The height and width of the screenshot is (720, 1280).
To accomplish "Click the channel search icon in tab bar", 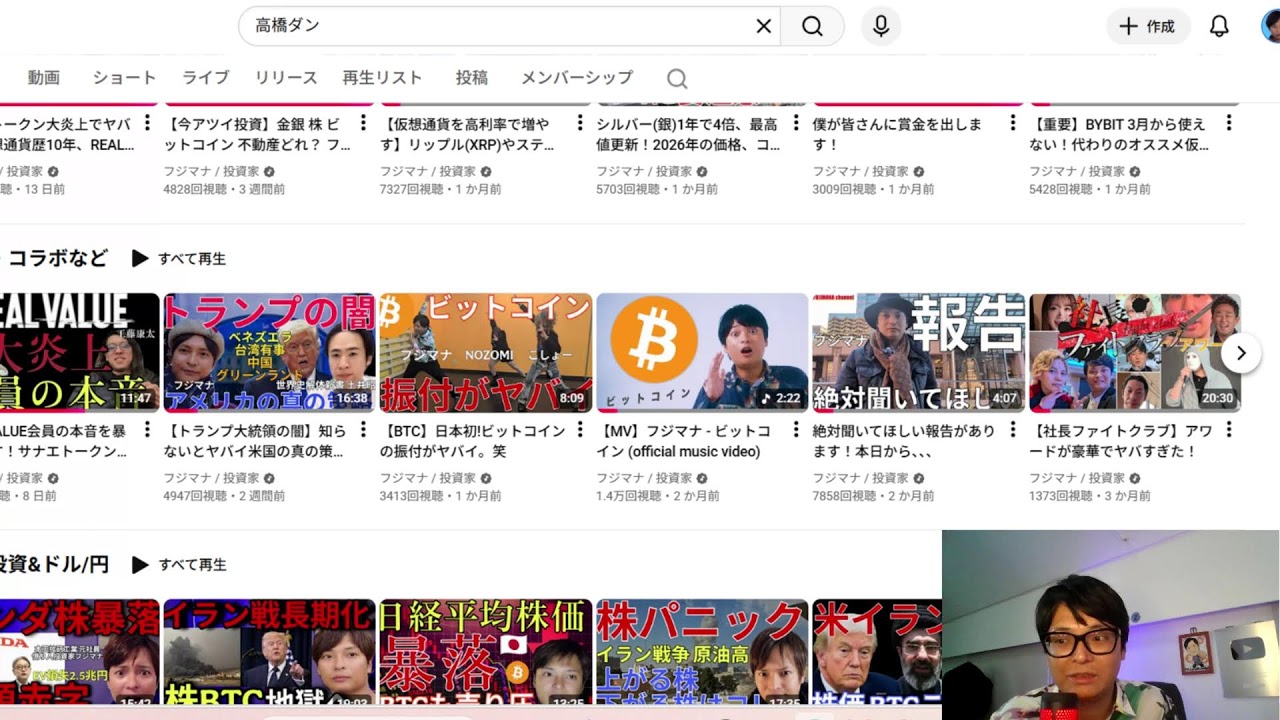I will pos(677,79).
